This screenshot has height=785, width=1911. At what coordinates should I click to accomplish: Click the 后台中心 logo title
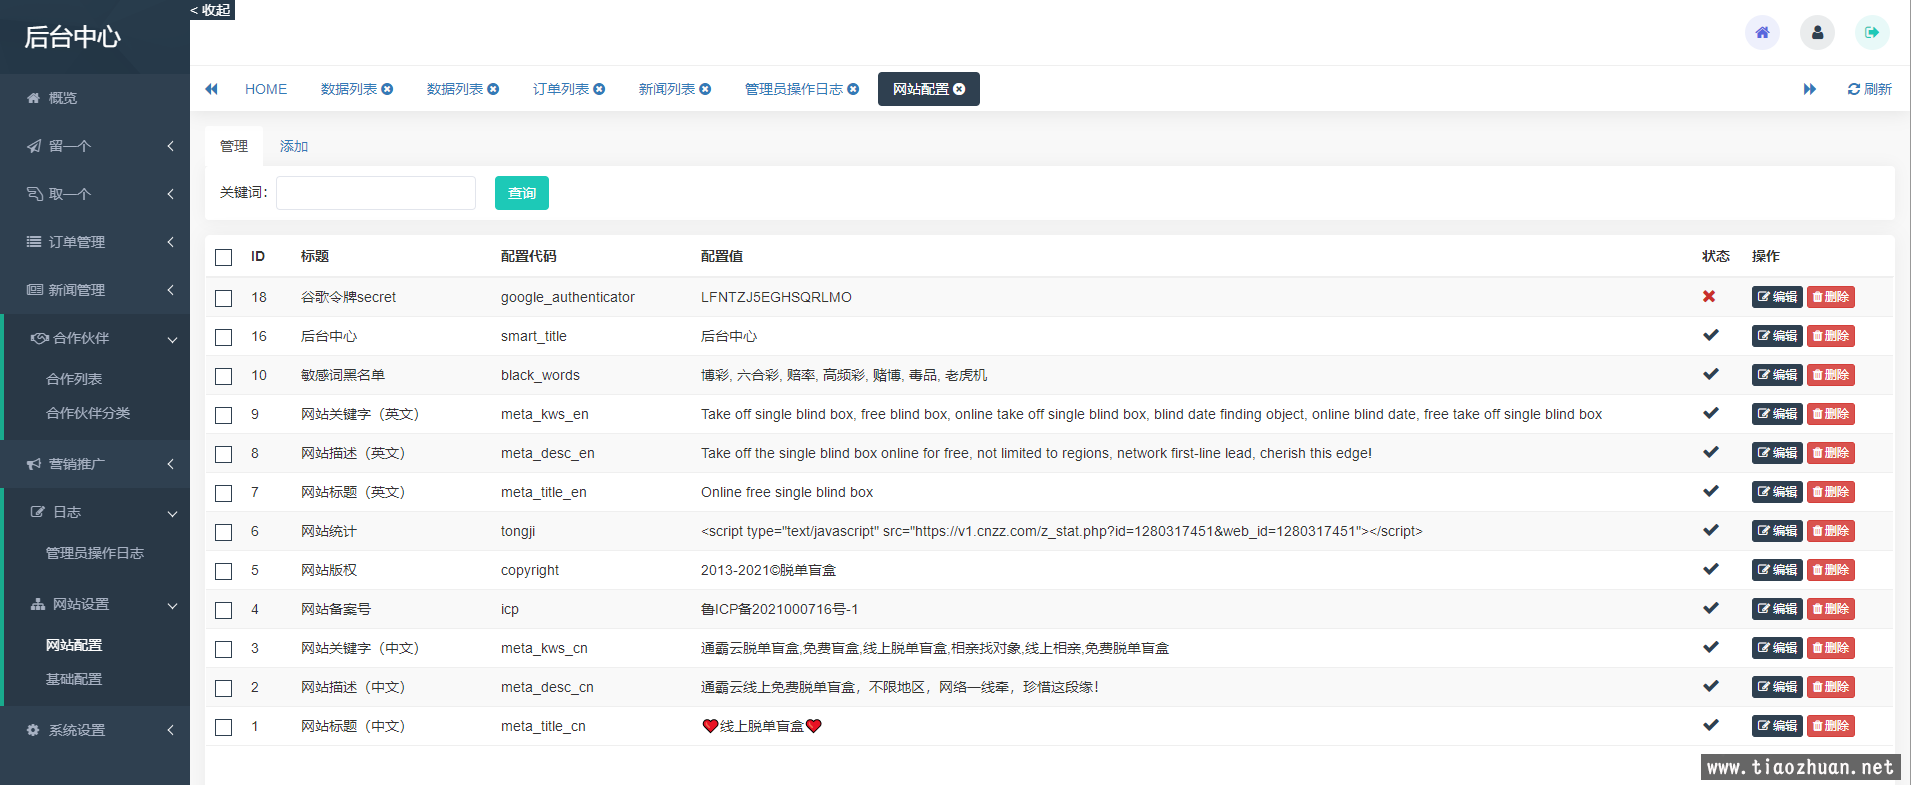[72, 37]
